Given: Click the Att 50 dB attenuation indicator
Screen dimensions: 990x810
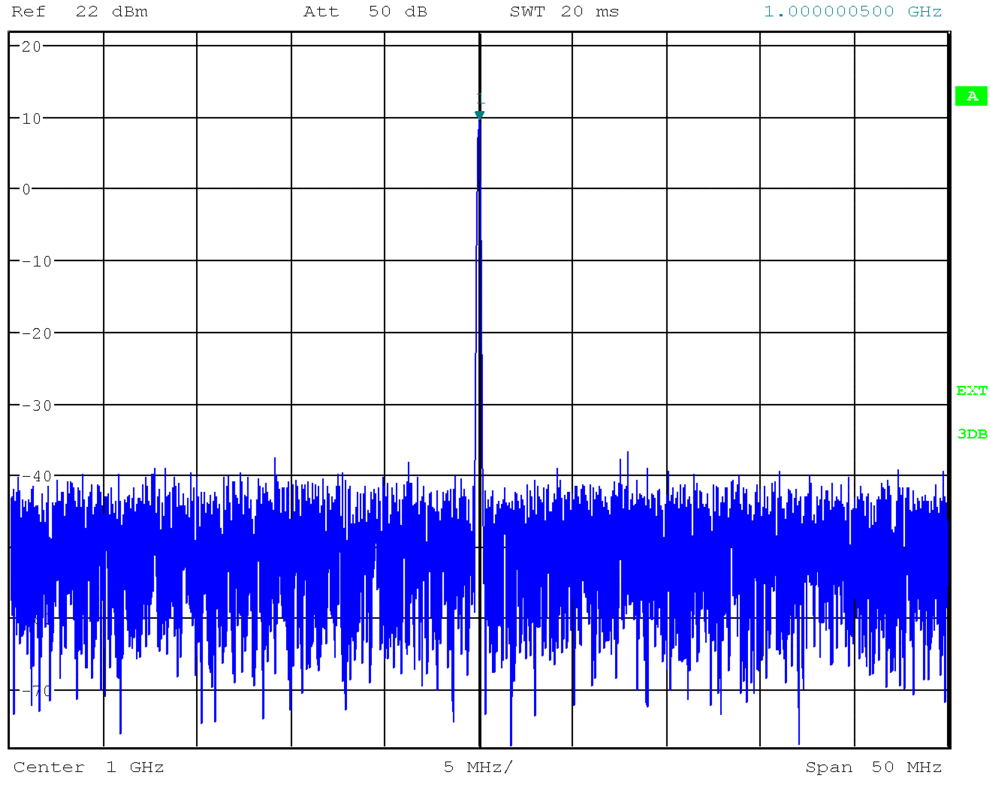Looking at the screenshot, I should tap(362, 12).
